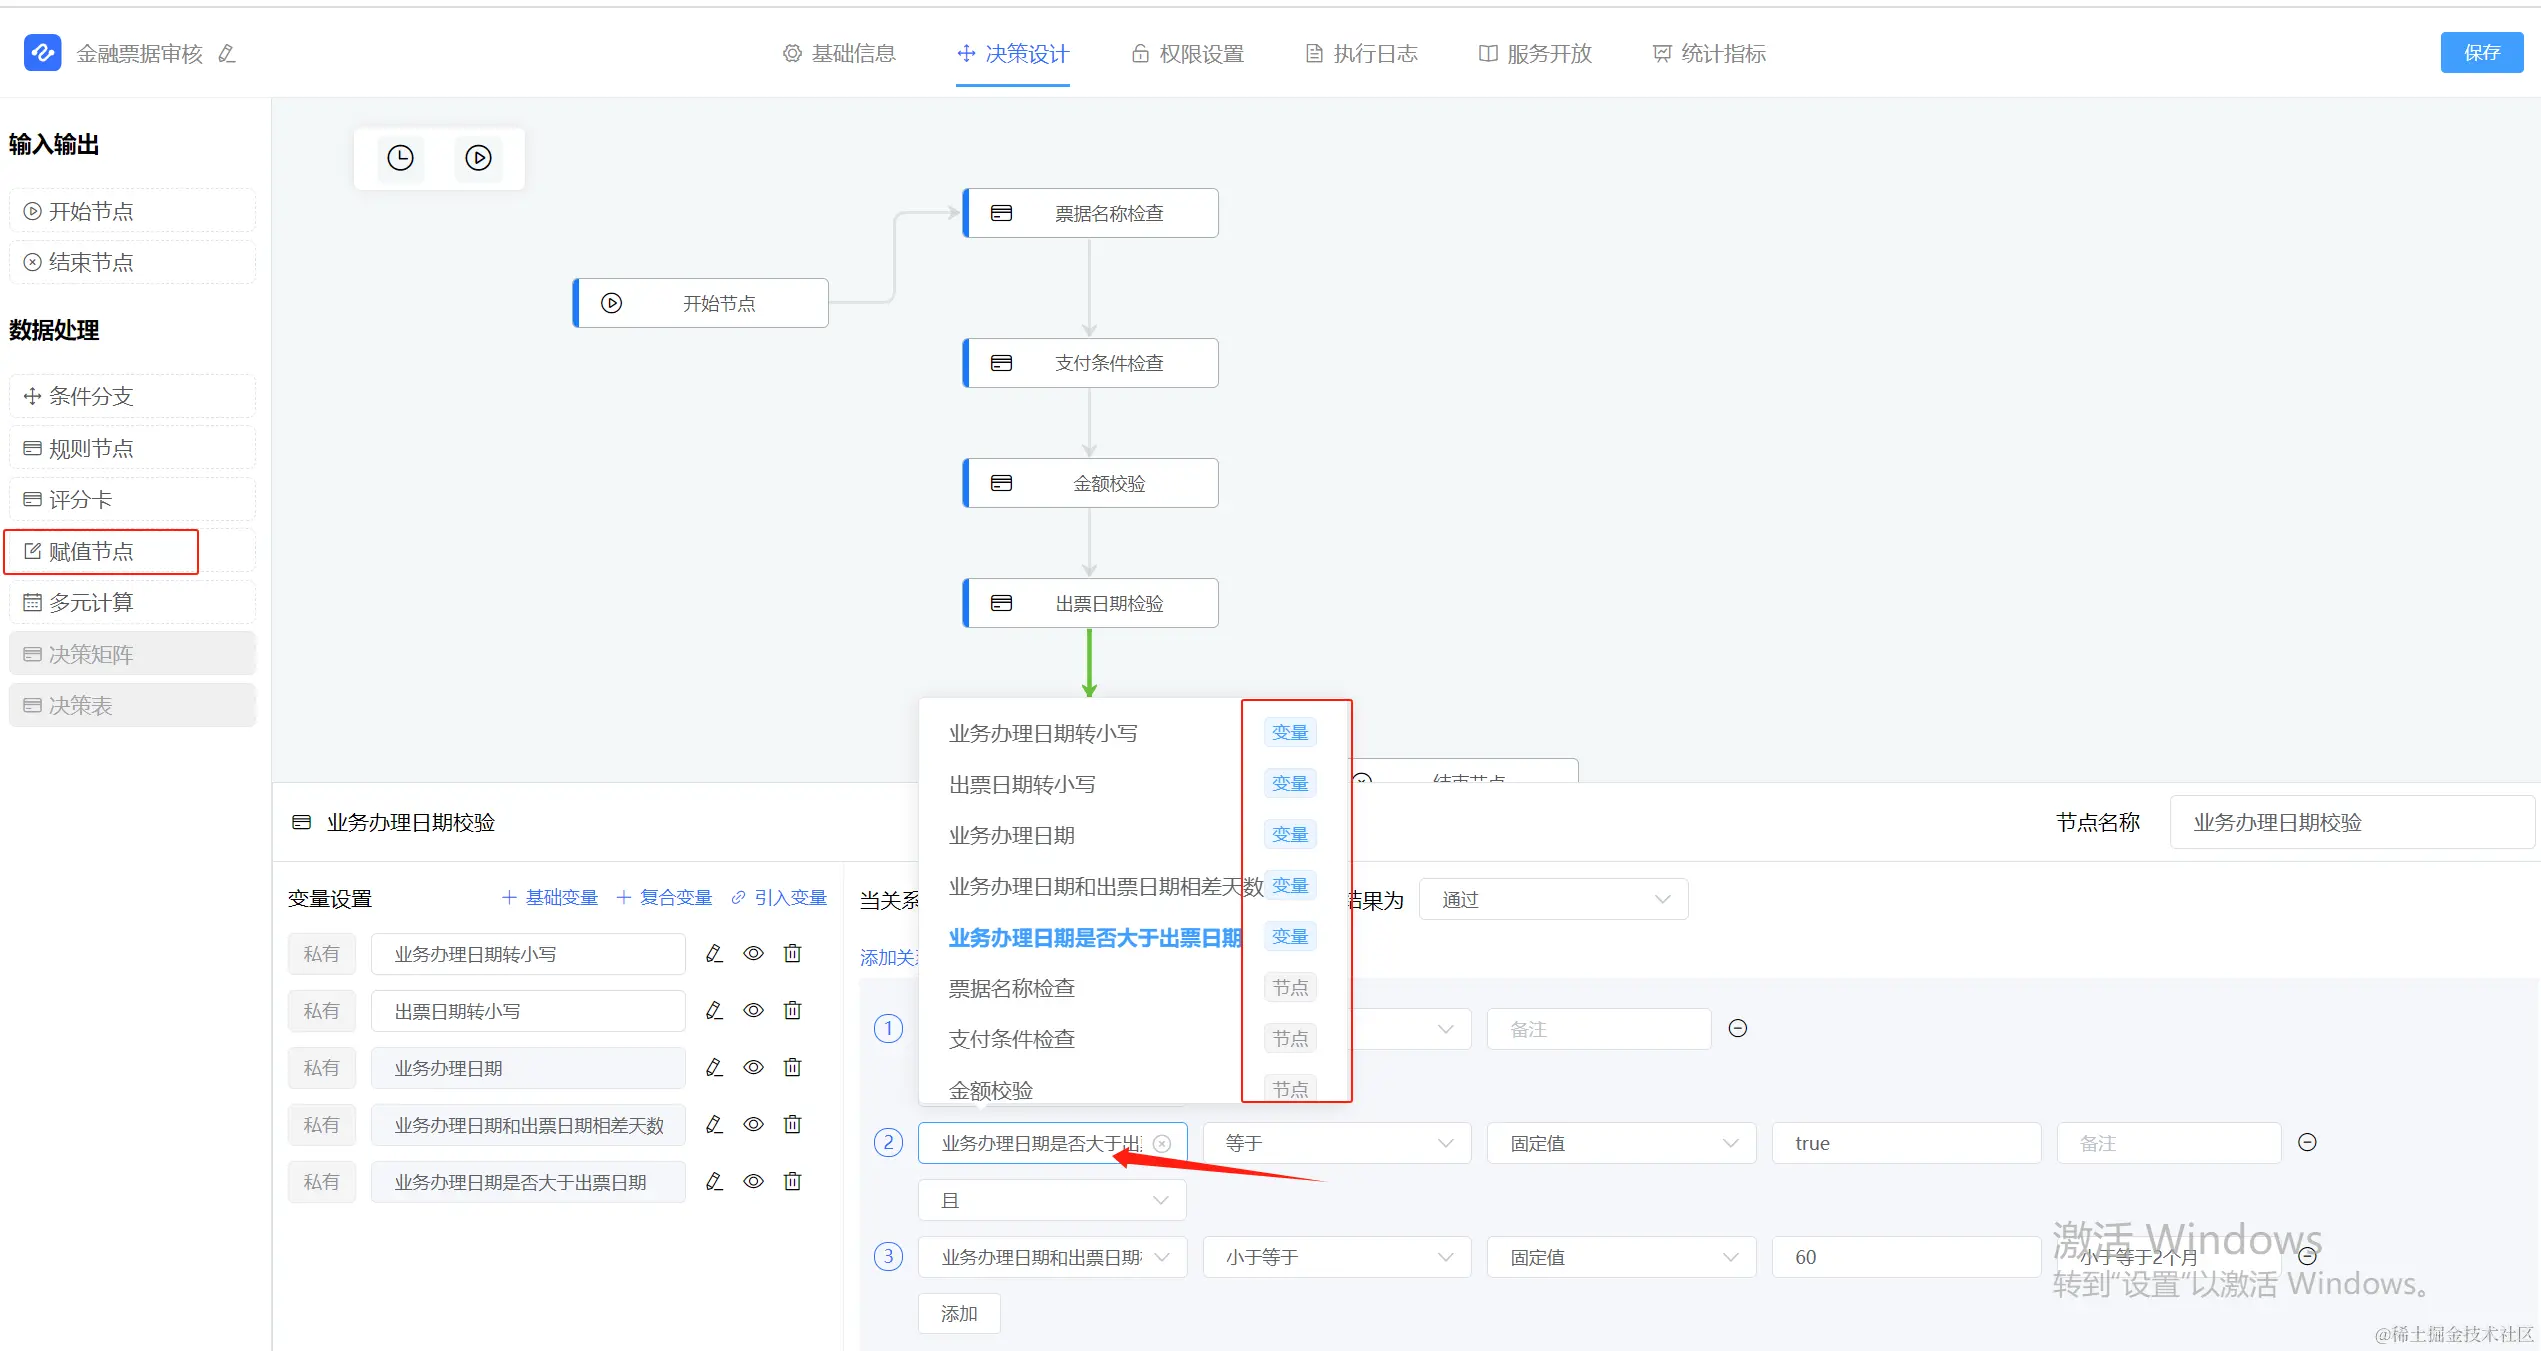This screenshot has width=2541, height=1351.
Task: Click the history clock icon on canvas toolbar
Action: point(400,158)
